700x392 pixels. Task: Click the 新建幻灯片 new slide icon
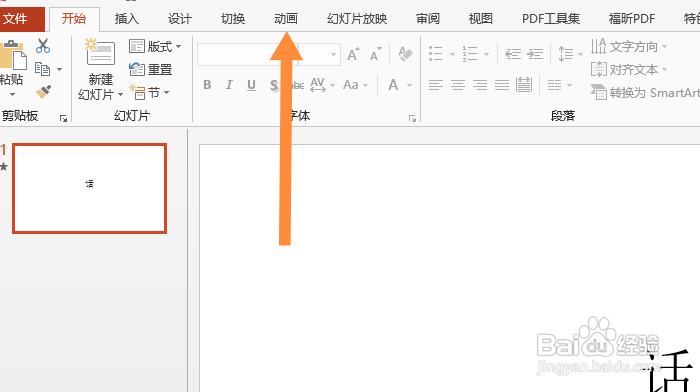click(x=100, y=52)
